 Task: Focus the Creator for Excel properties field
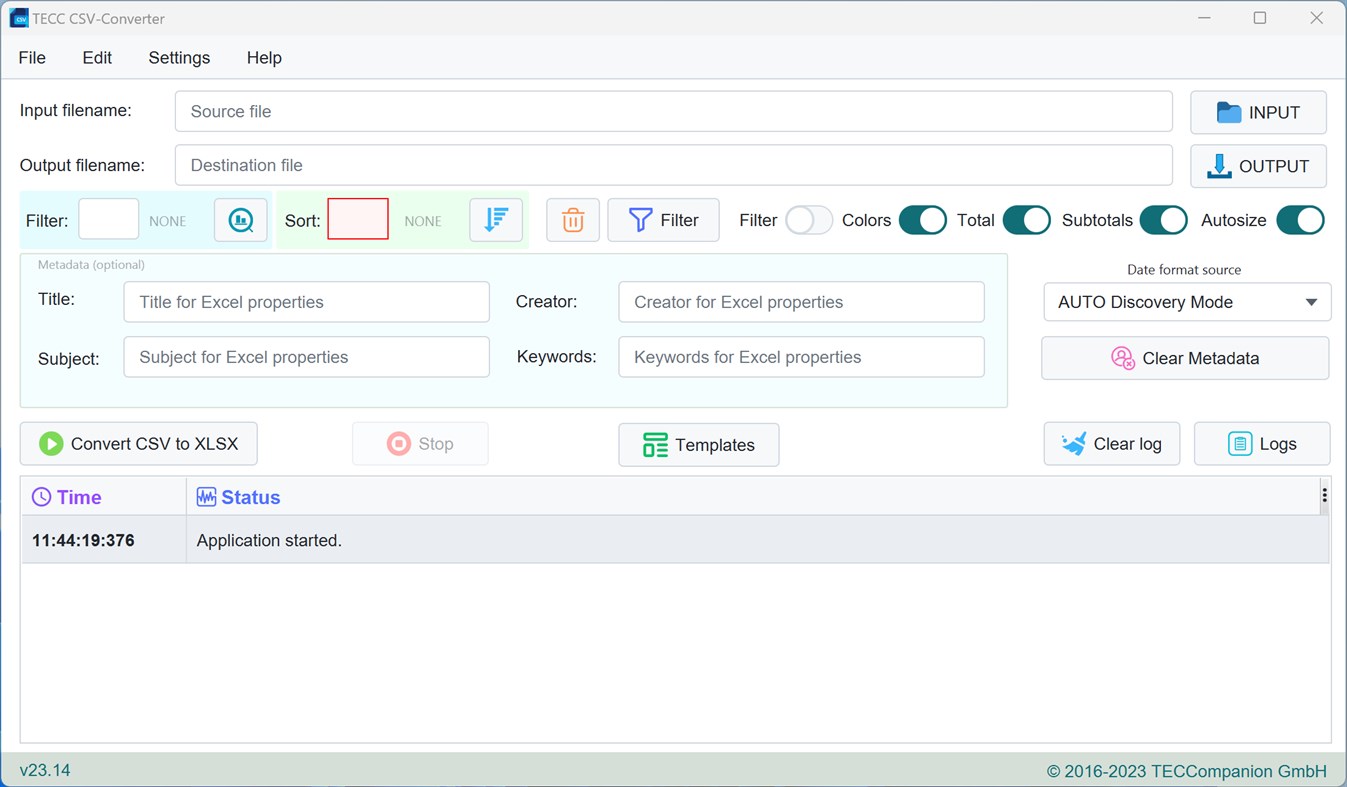click(x=801, y=302)
